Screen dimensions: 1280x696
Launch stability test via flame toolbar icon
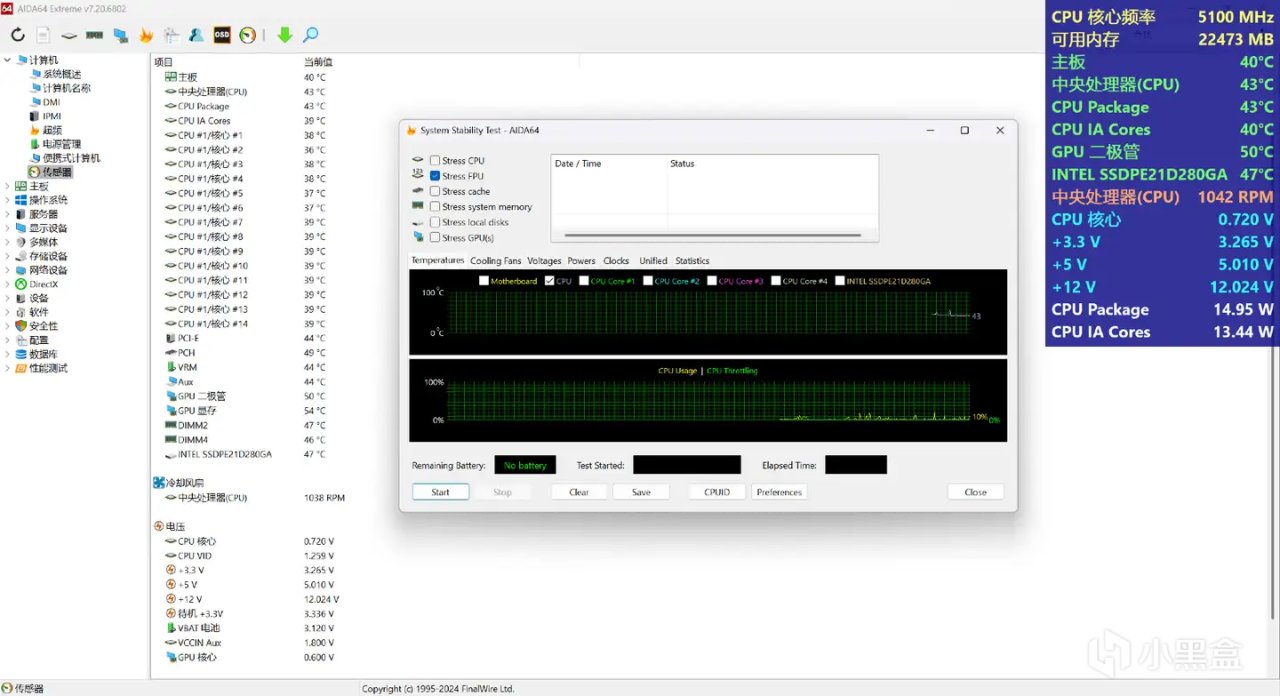click(x=146, y=35)
